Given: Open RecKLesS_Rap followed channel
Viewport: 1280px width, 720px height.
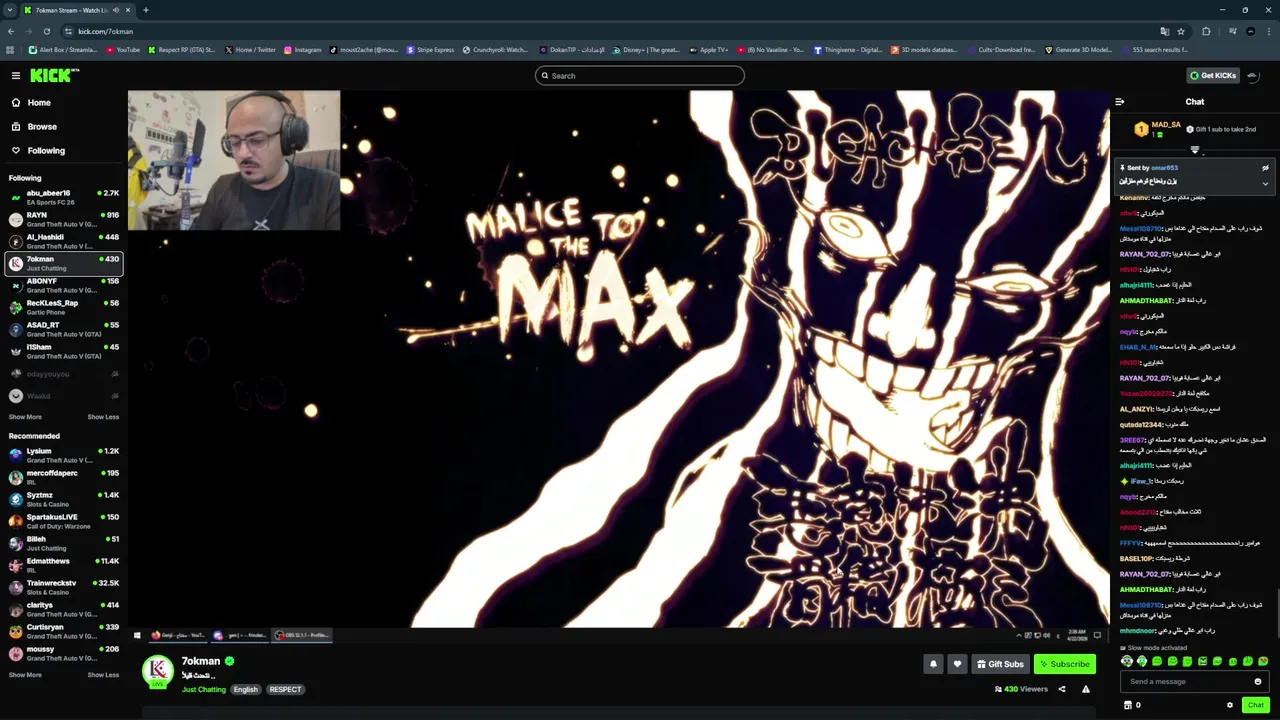Looking at the screenshot, I should coord(64,307).
